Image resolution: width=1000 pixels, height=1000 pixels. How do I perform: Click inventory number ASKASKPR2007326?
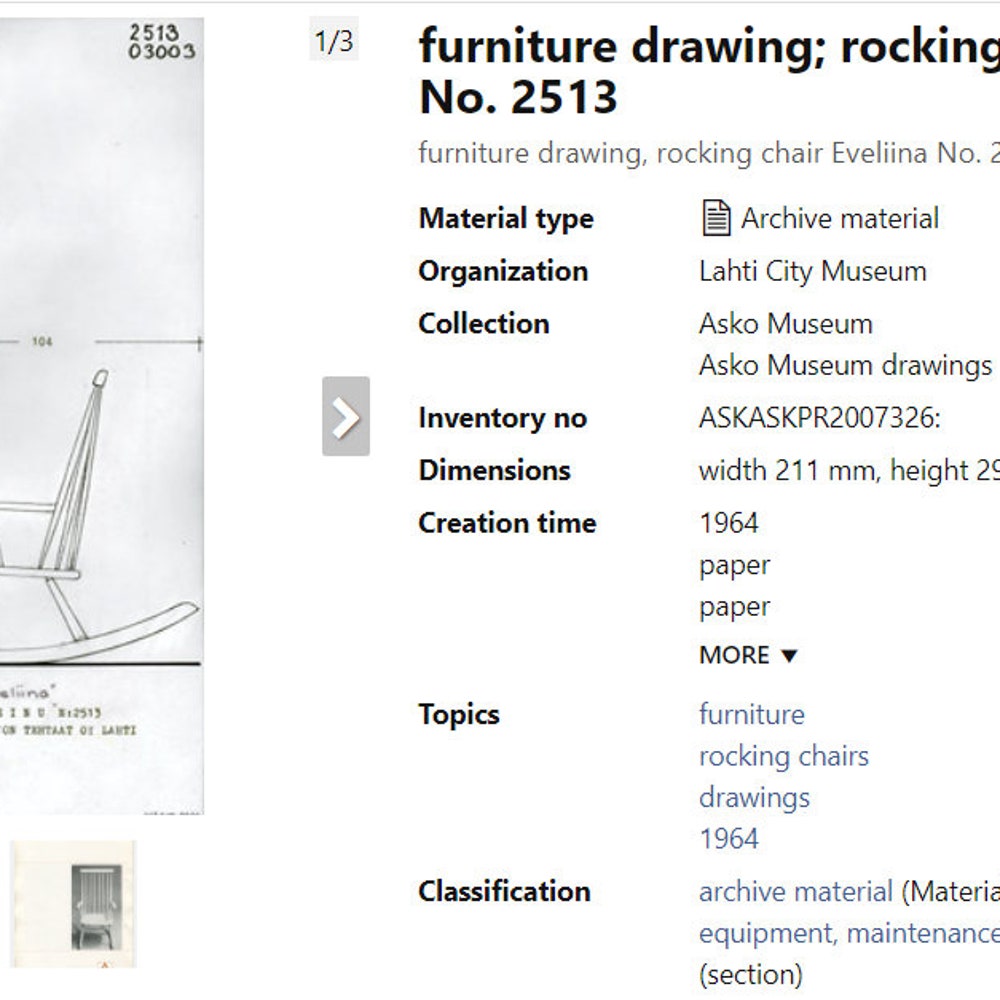(819, 418)
